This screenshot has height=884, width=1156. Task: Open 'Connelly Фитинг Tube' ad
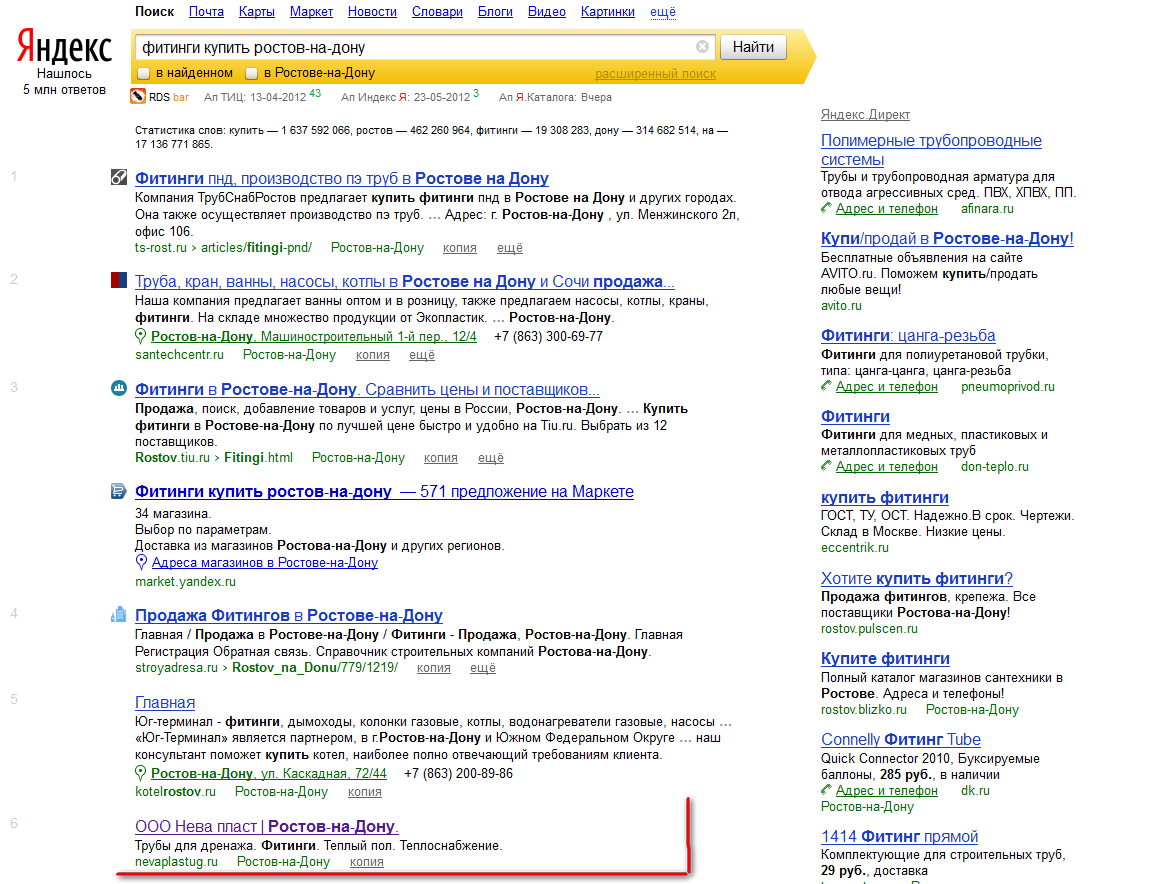[x=901, y=739]
